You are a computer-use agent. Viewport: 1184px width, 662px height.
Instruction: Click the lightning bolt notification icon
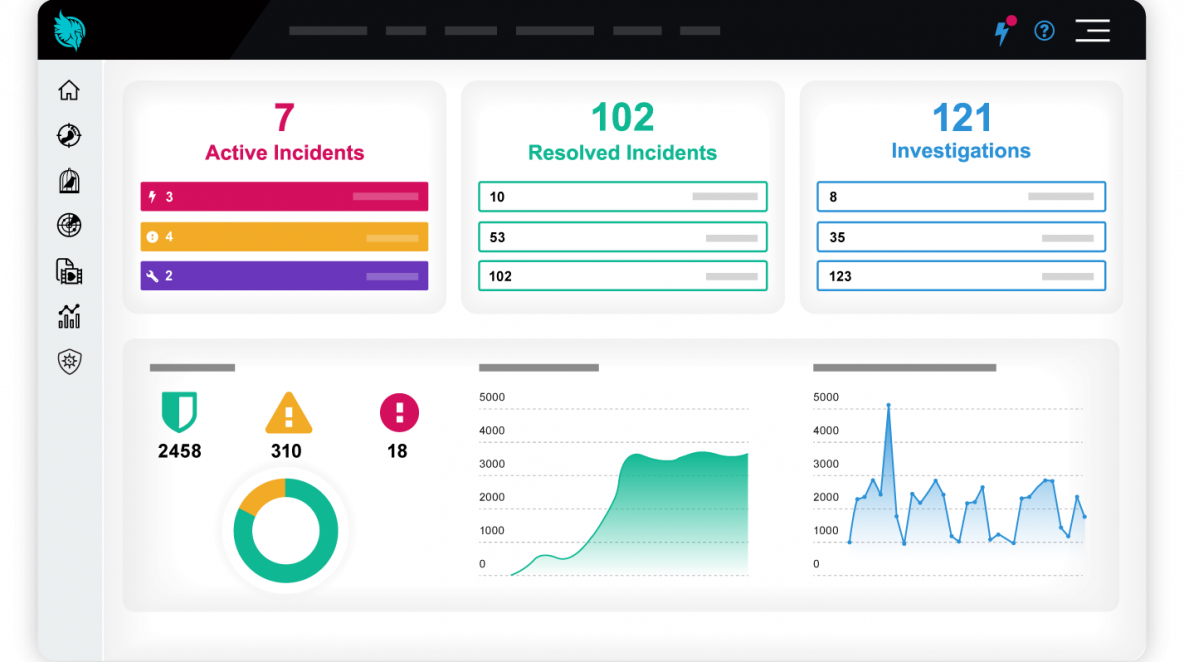pos(1002,32)
